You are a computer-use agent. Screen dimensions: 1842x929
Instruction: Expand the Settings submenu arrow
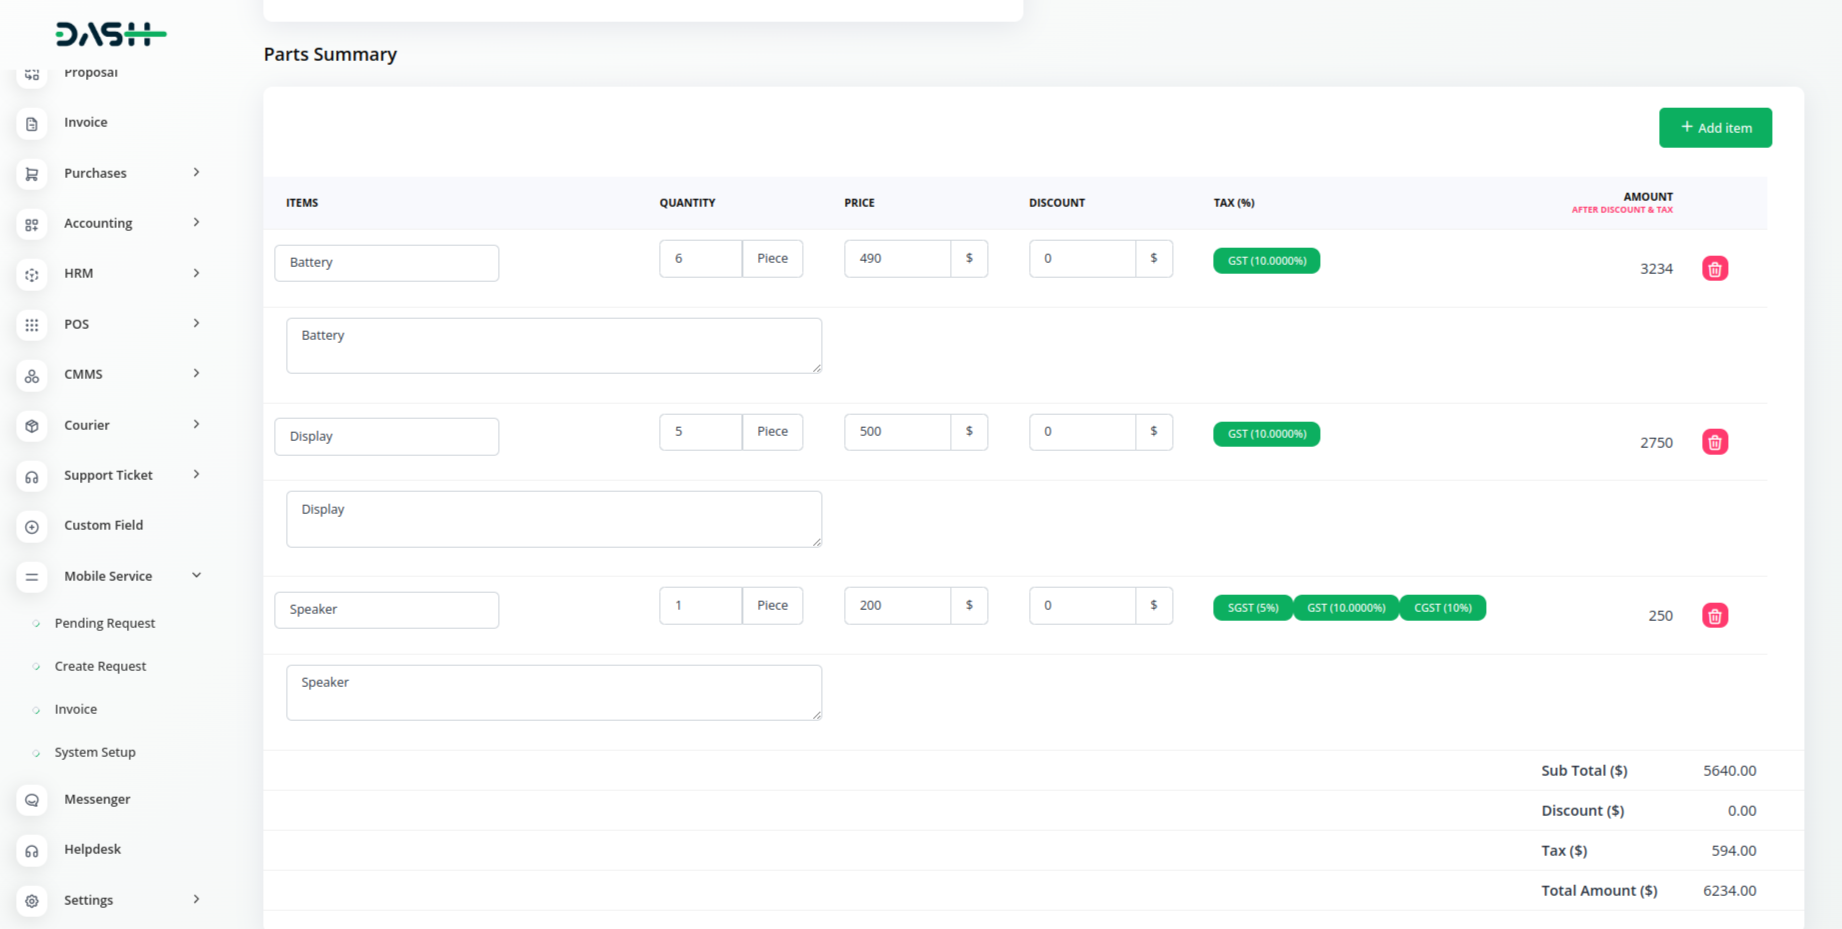click(196, 900)
